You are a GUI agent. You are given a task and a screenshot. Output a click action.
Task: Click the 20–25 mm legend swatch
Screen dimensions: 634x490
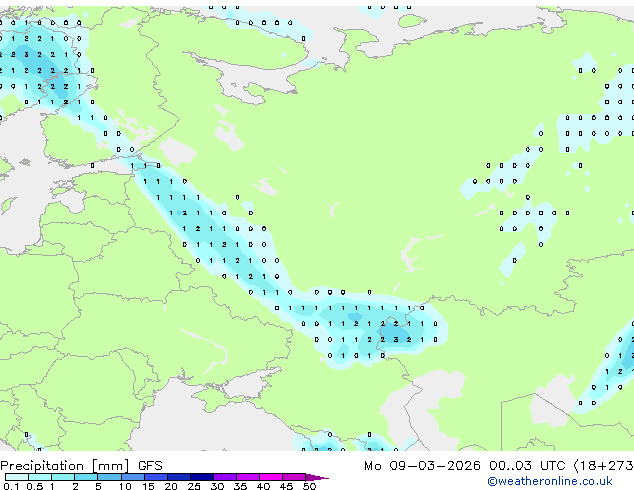pyautogui.click(x=178, y=477)
